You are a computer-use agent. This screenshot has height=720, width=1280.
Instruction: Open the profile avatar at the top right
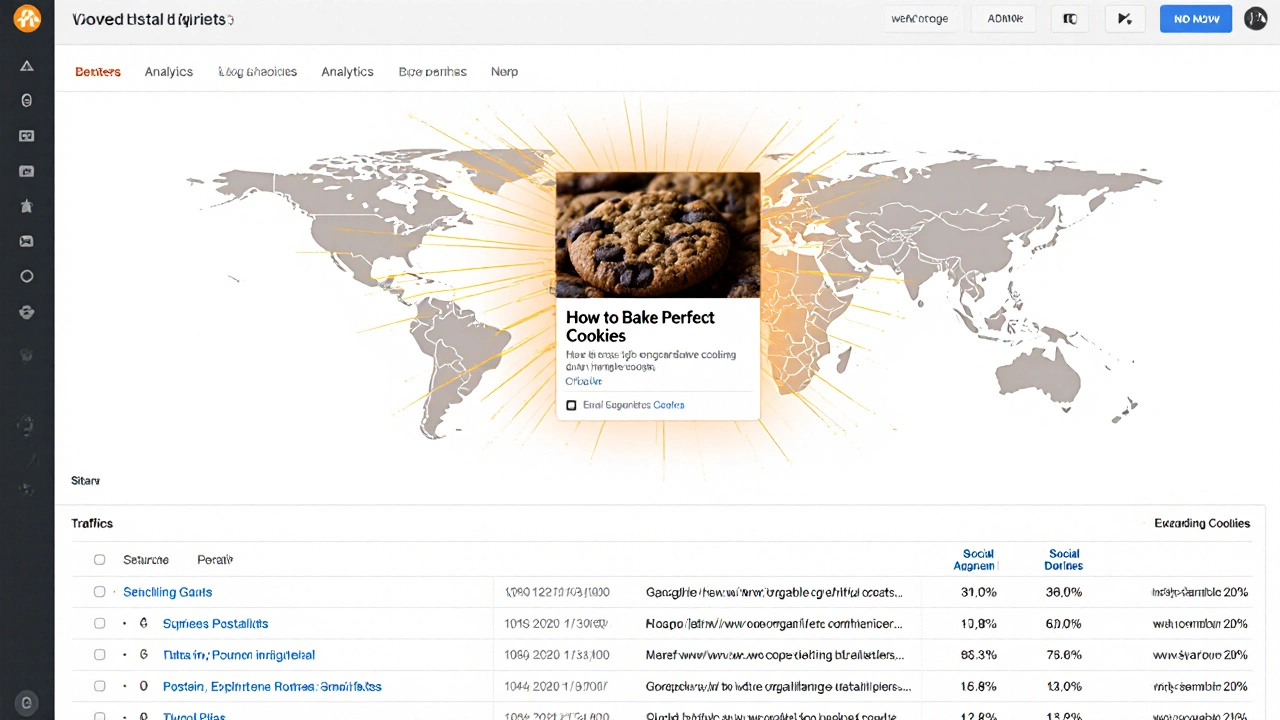[x=1256, y=18]
